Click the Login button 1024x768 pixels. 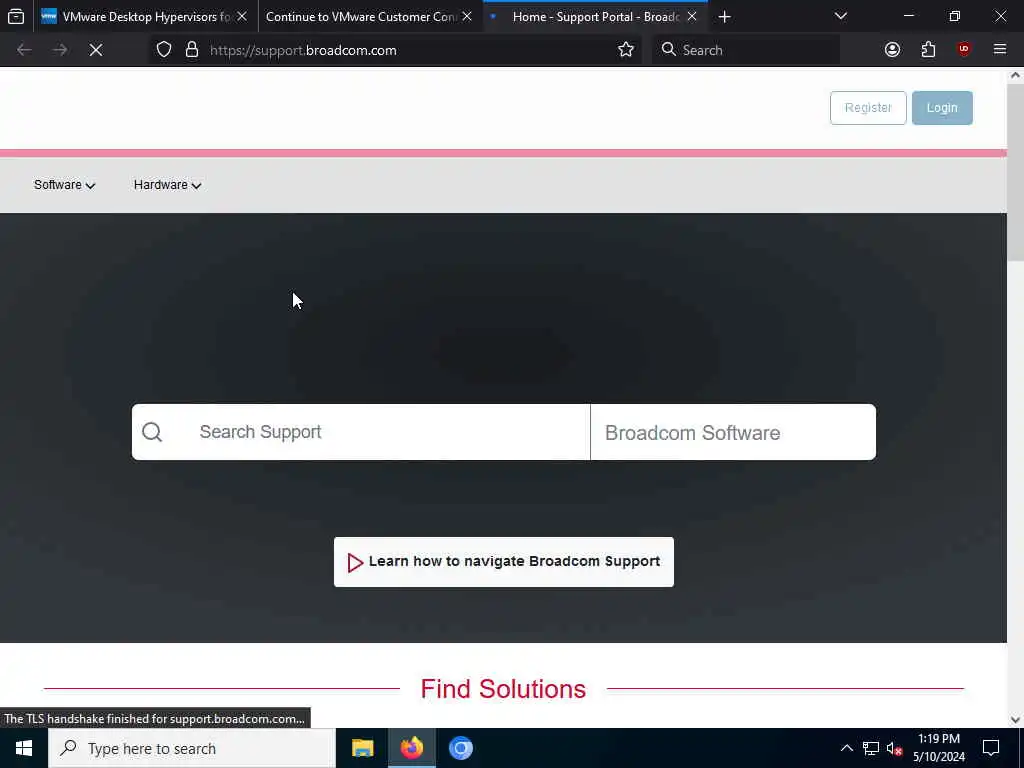pyautogui.click(x=942, y=108)
